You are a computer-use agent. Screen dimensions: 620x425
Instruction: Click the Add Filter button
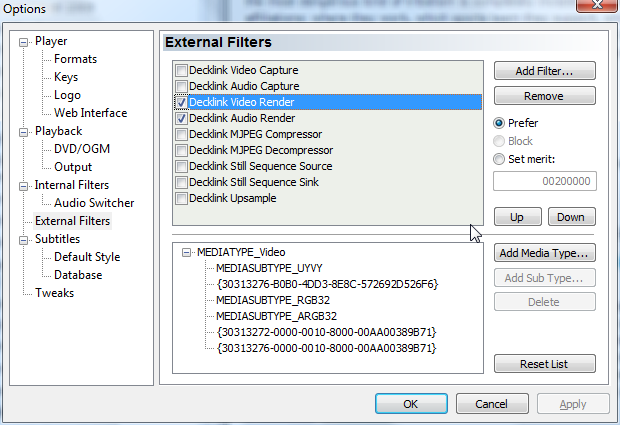tap(544, 71)
